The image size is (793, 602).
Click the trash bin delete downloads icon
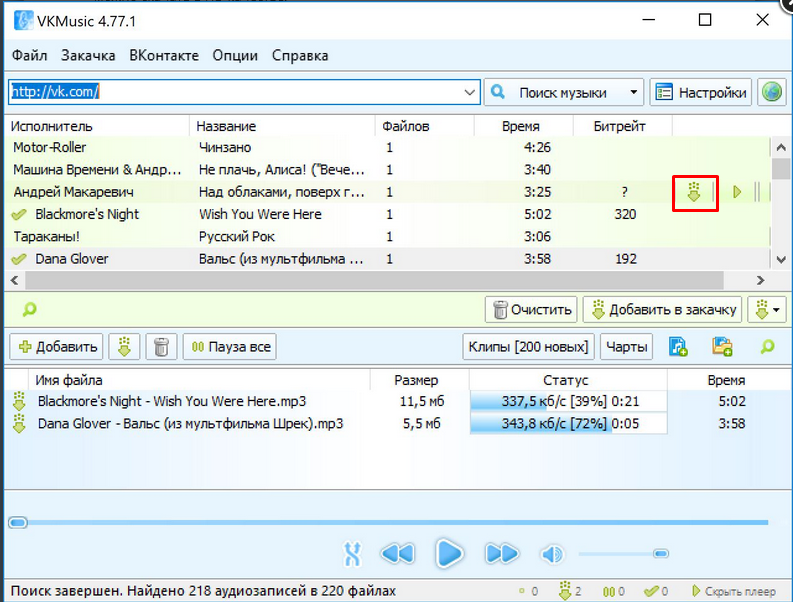click(161, 347)
